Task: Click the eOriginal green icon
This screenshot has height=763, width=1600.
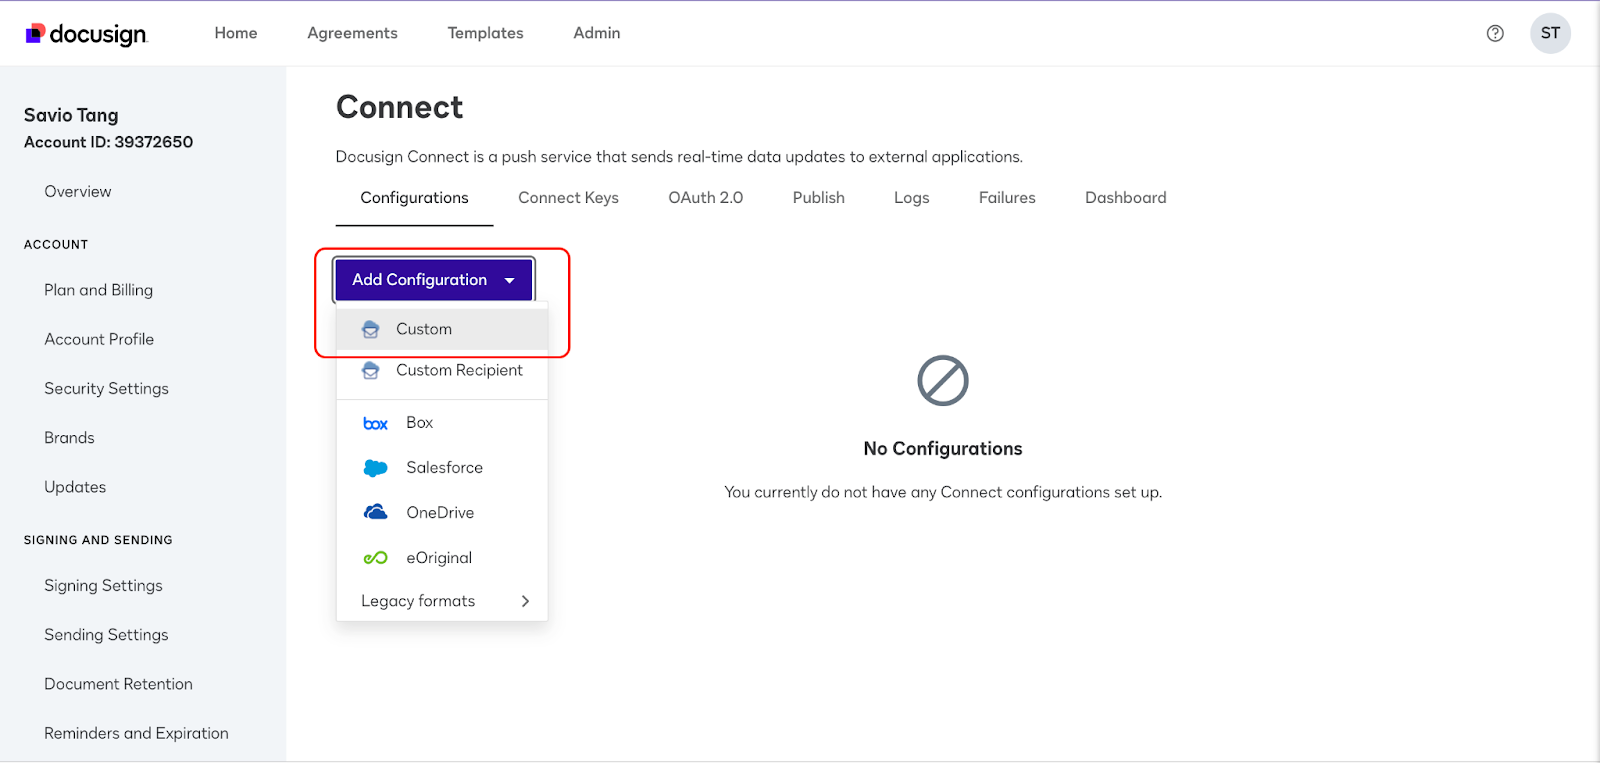Action: [x=375, y=558]
